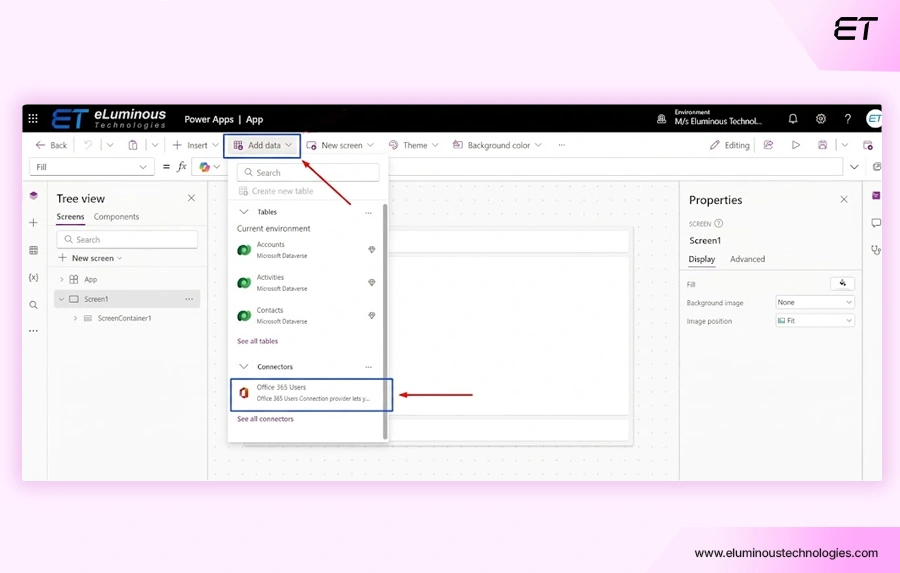Image resolution: width=900 pixels, height=573 pixels.
Task: Click the fx formula icon
Action: coord(181,167)
